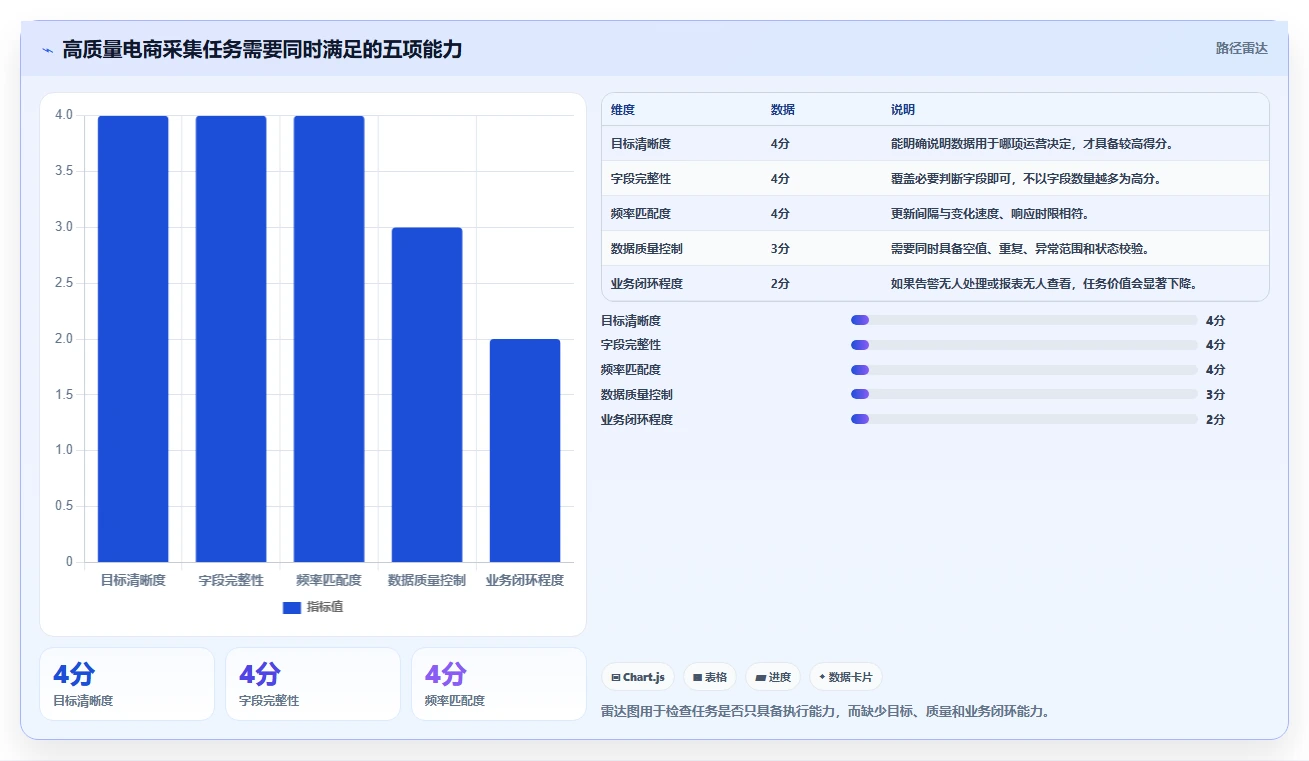Click the 业务闭环程度 progress bar track
The width and height of the screenshot is (1309, 761).
pyautogui.click(x=1024, y=419)
